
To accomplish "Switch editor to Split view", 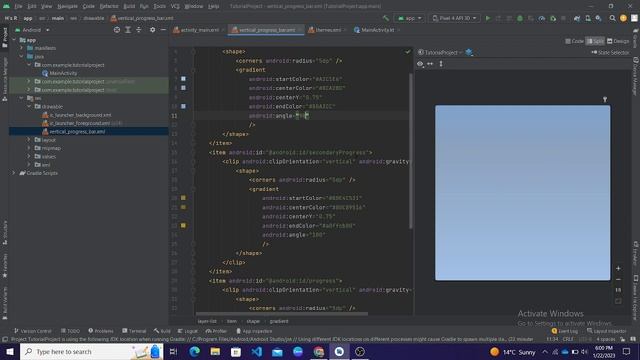I will (595, 41).
